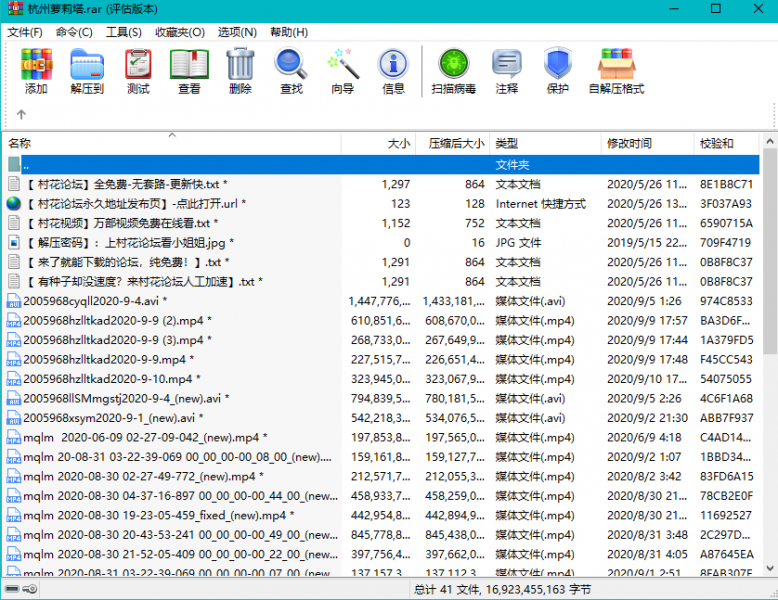Screen dimensions: 778x600
Task: Open the 查看 (View) file tool
Action: pyautogui.click(x=189, y=70)
